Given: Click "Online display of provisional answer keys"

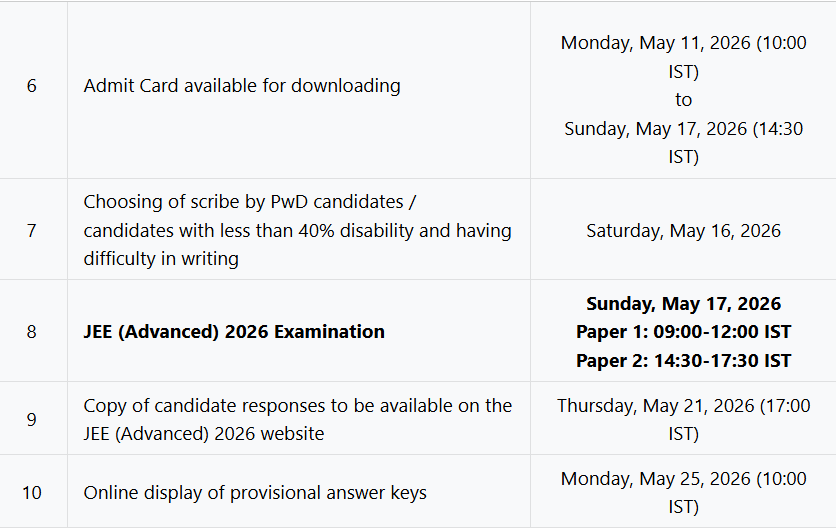Looking at the screenshot, I should coord(255,493).
